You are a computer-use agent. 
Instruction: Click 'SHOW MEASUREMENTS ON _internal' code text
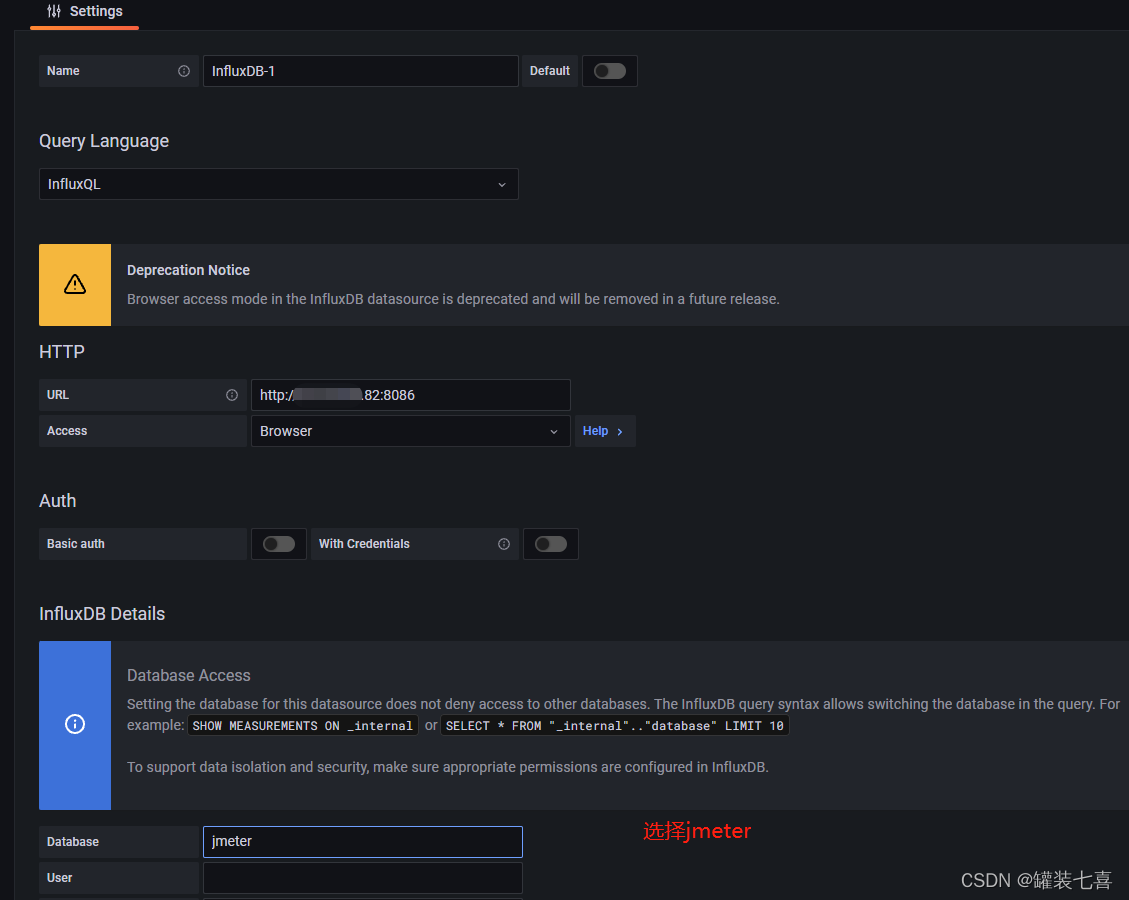point(302,726)
